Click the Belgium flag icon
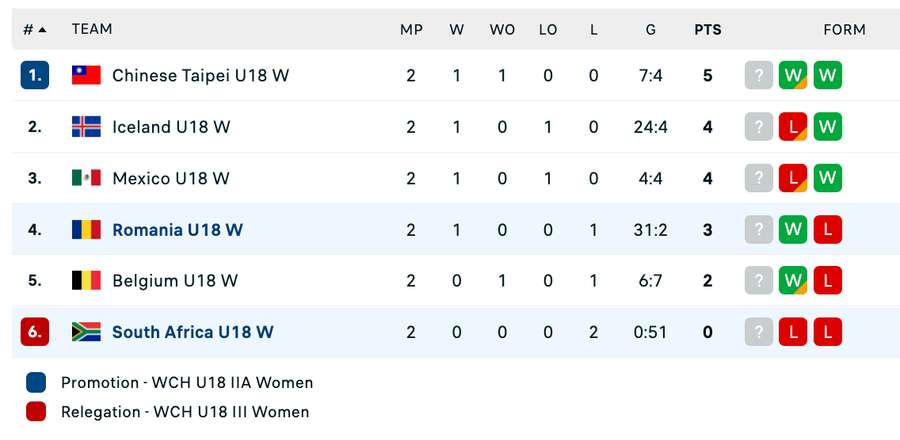Screen dimensions: 900x440 [86, 281]
